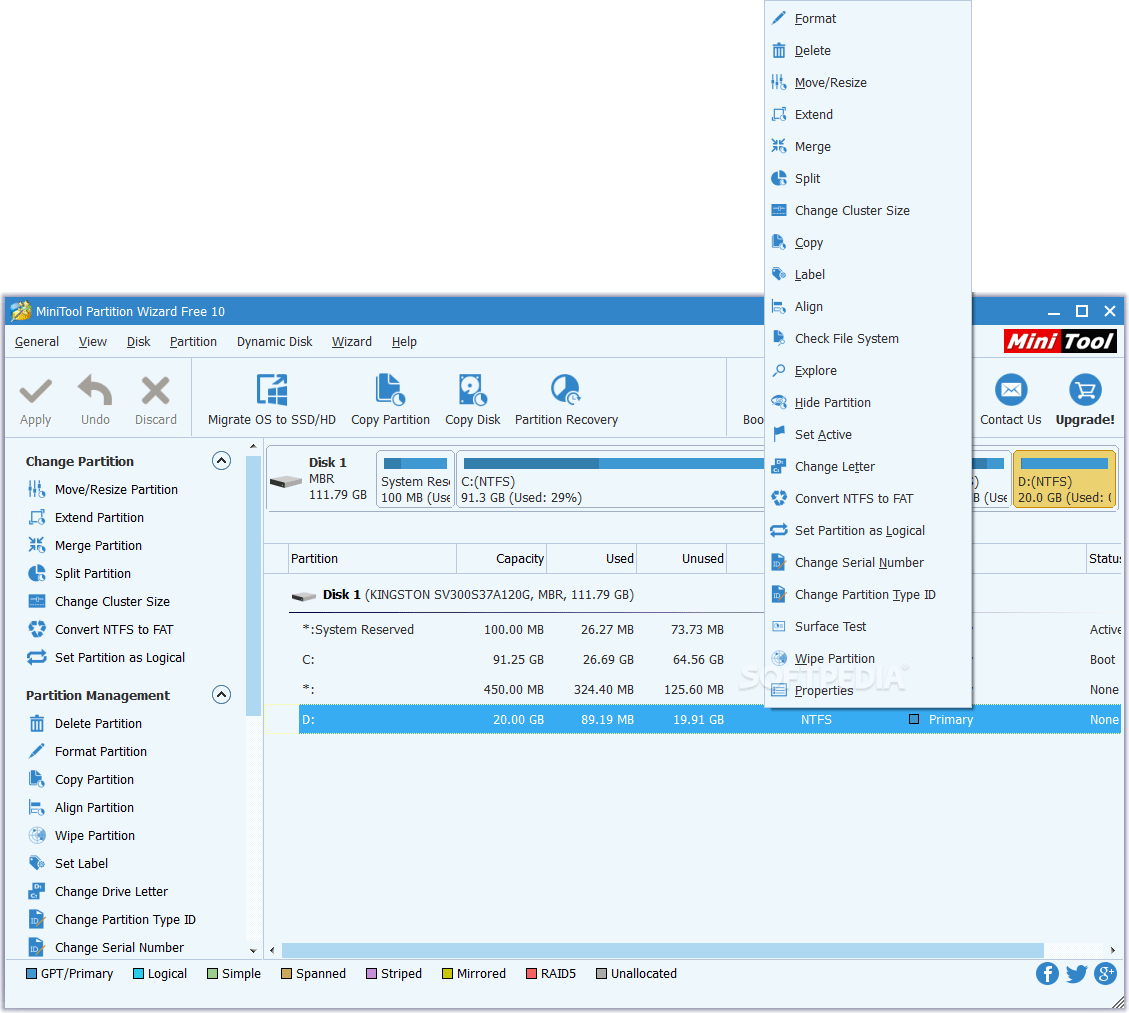
Task: Select Delete Partition in sidebar
Action: pos(84,724)
